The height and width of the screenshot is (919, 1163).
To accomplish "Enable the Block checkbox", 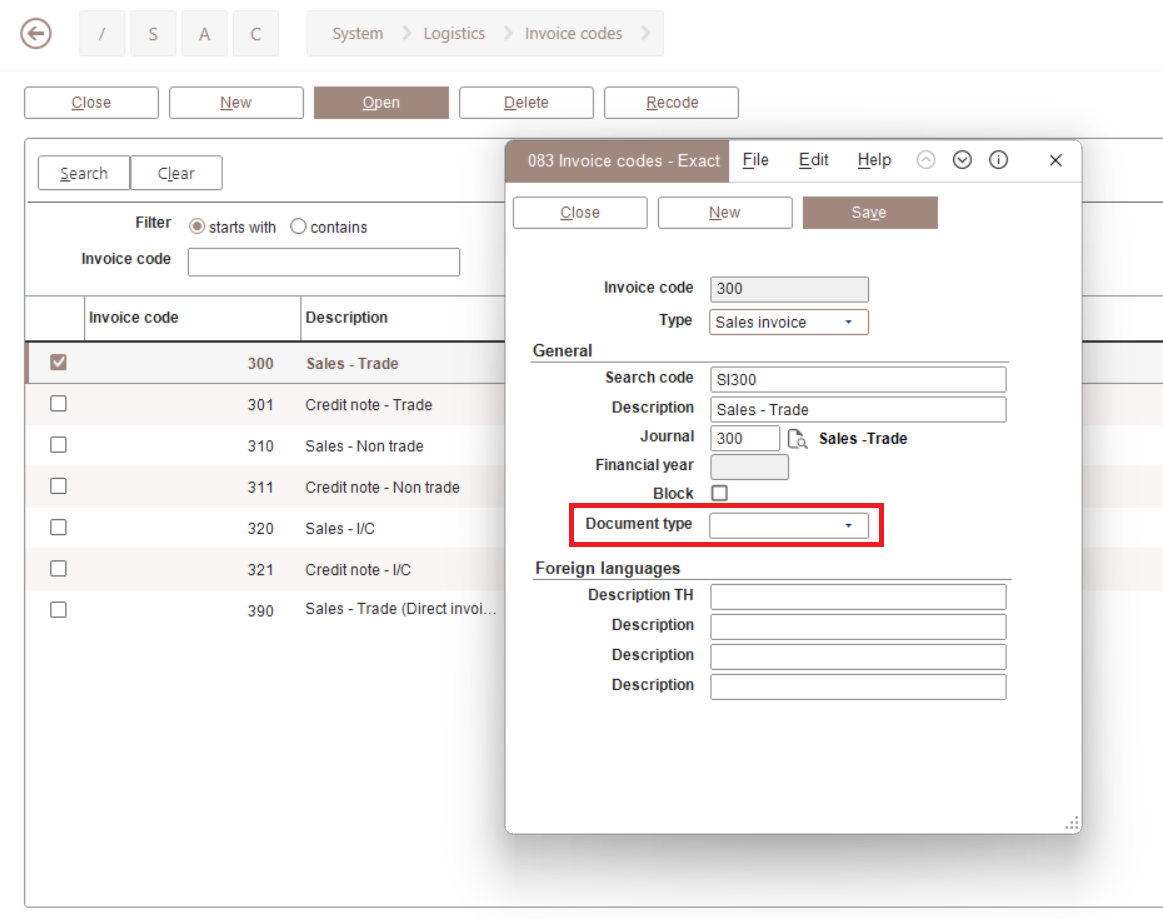I will point(719,493).
